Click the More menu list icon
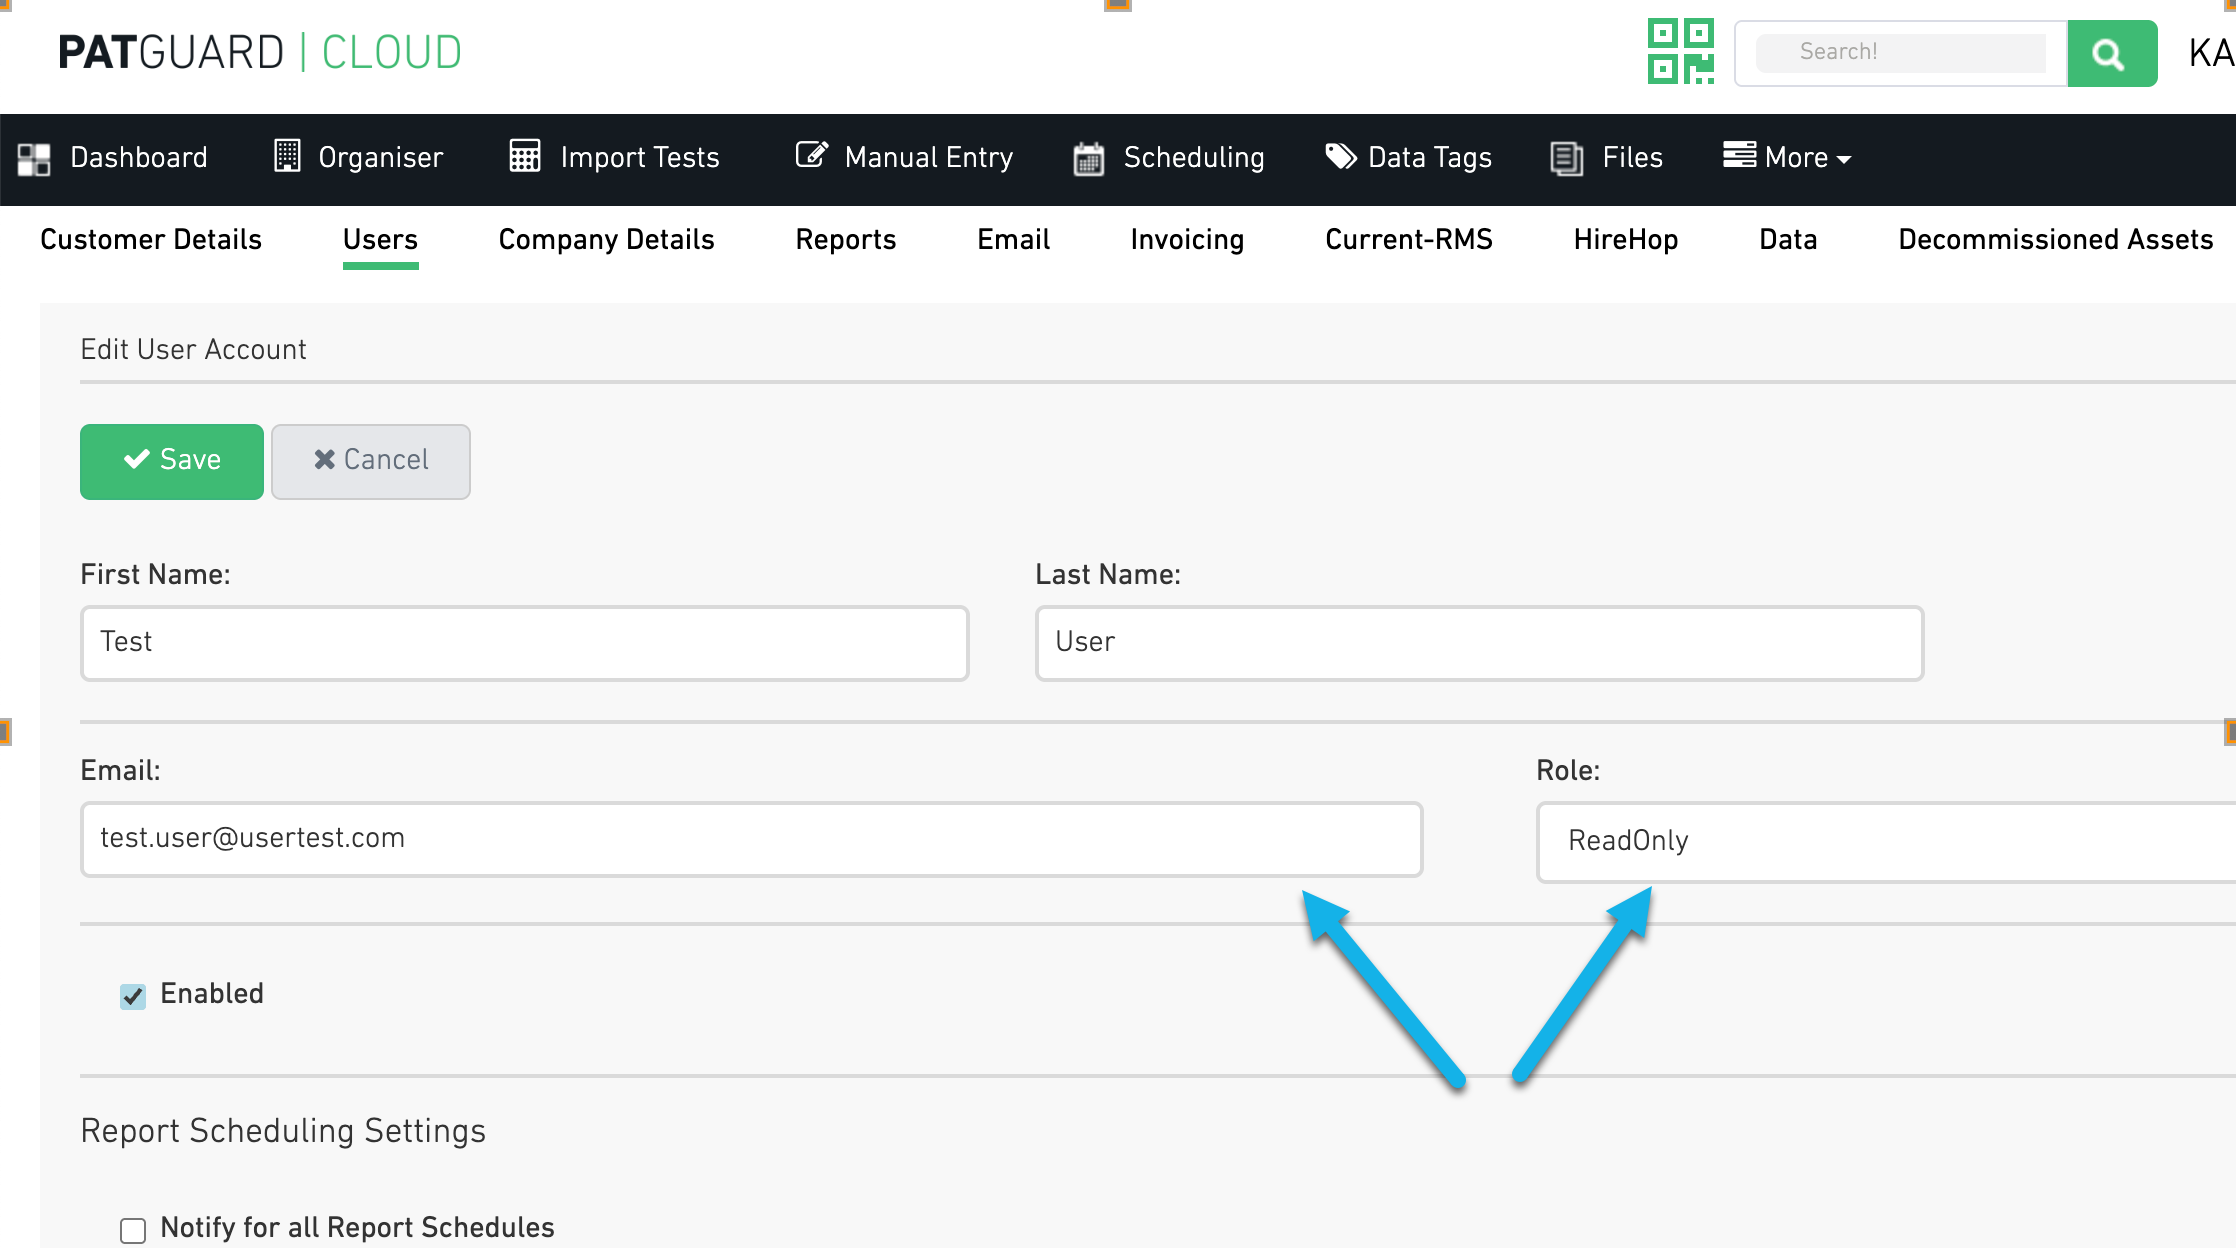2236x1248 pixels. click(x=1740, y=155)
